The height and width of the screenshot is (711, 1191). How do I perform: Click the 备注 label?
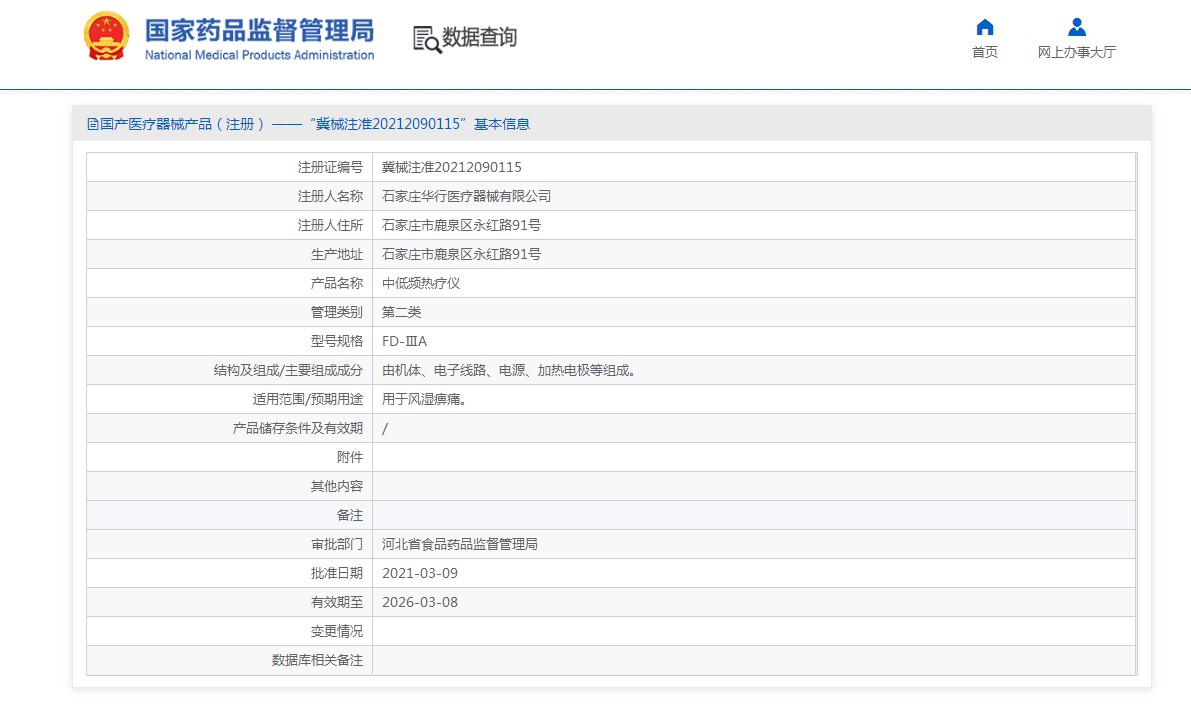[349, 515]
